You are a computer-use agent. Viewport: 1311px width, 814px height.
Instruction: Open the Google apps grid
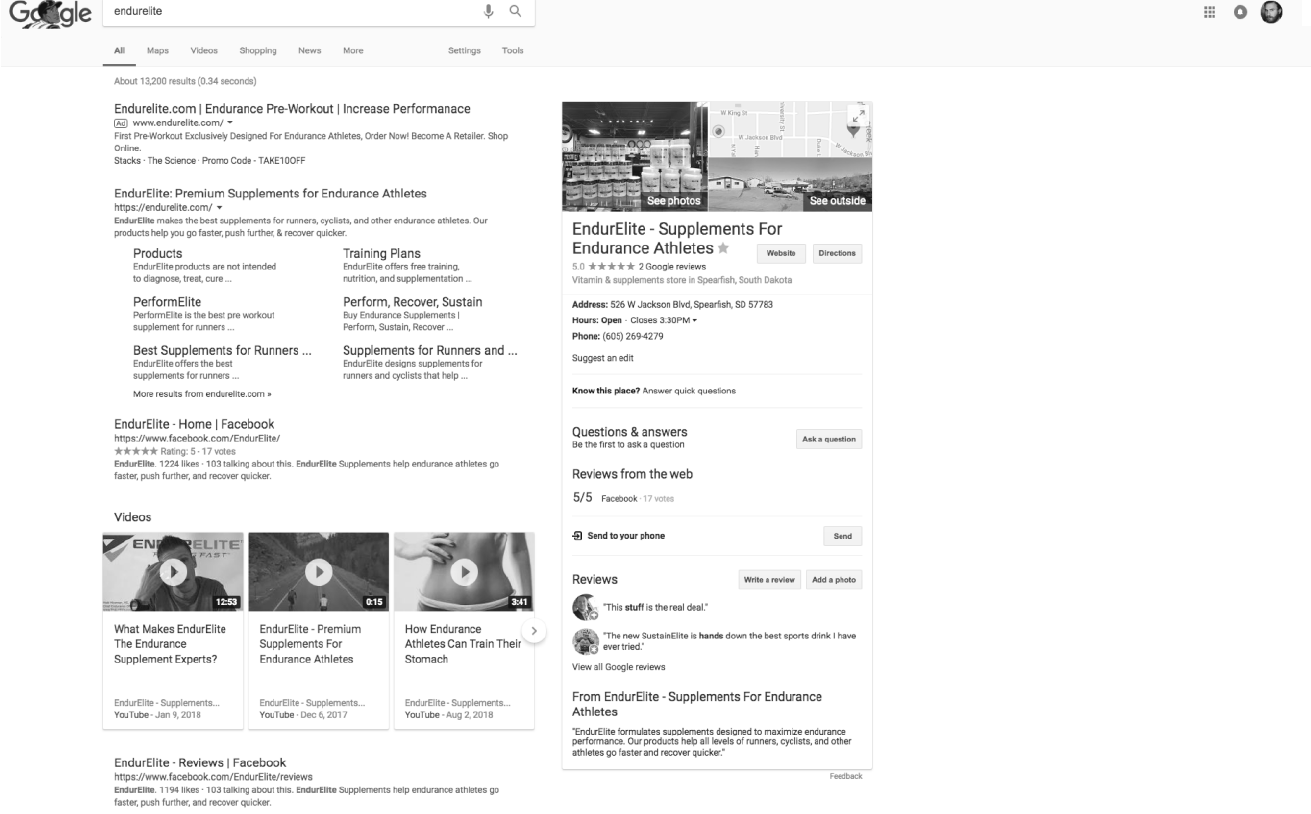pos(1210,12)
